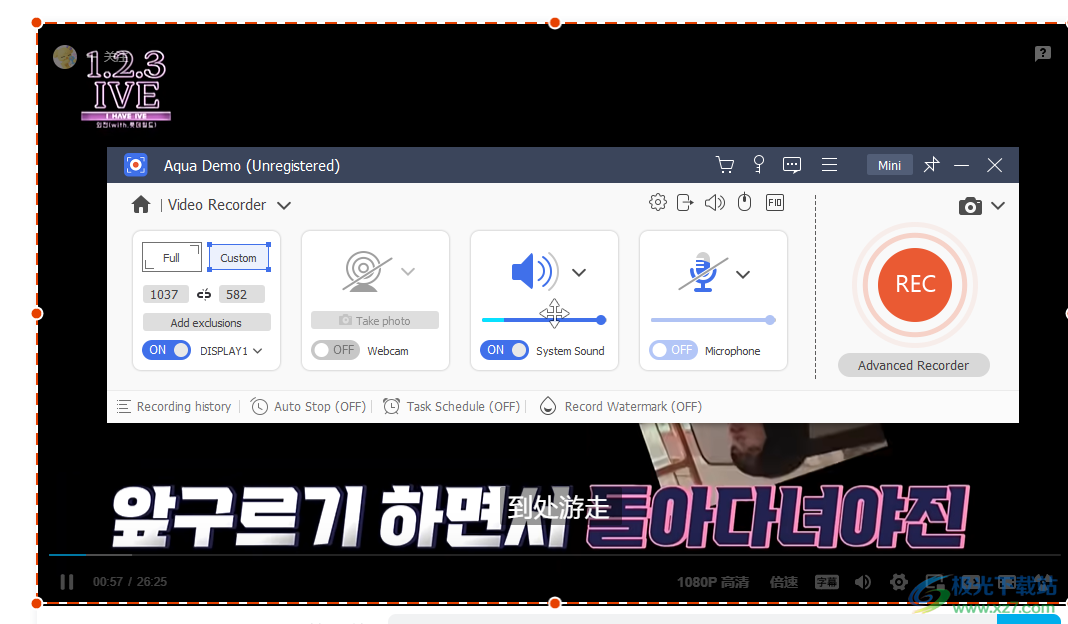Take a snapshot with the camera icon

pyautogui.click(x=970, y=206)
